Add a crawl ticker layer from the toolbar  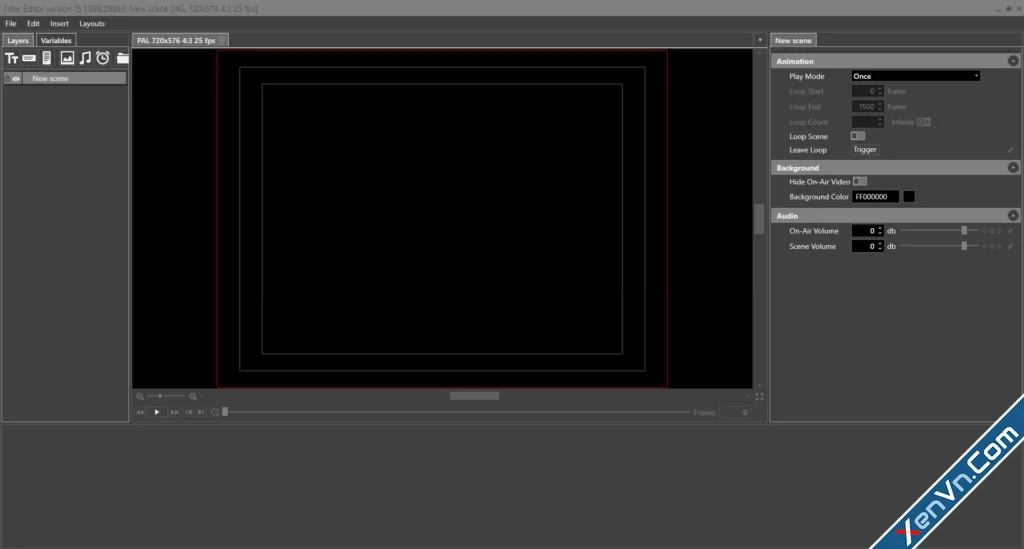tap(29, 58)
